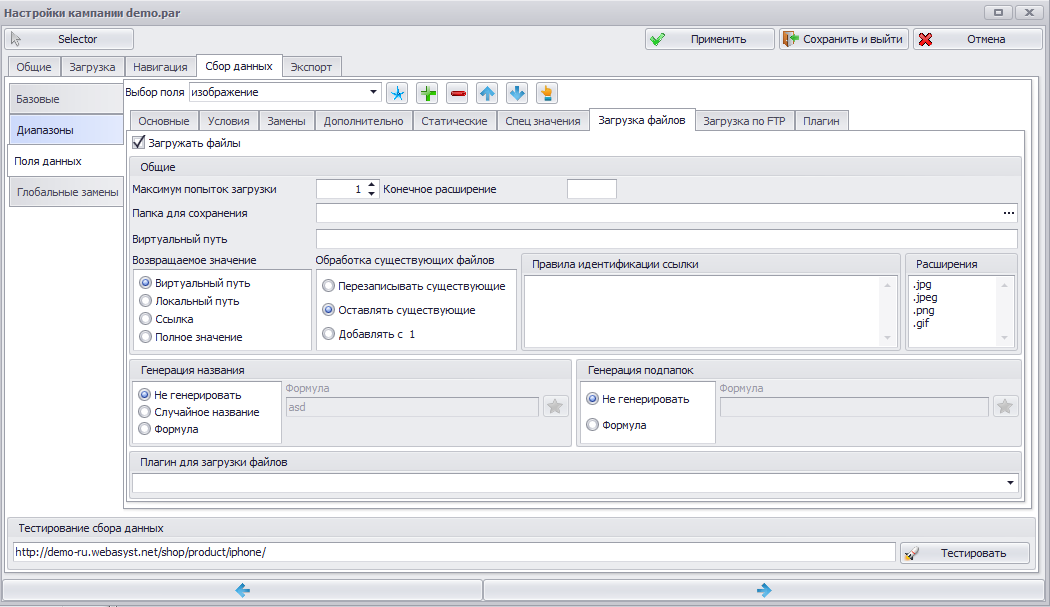Uncheck the Загружать файлы checkbox
Screen dimensions: 1050x607
139,142
